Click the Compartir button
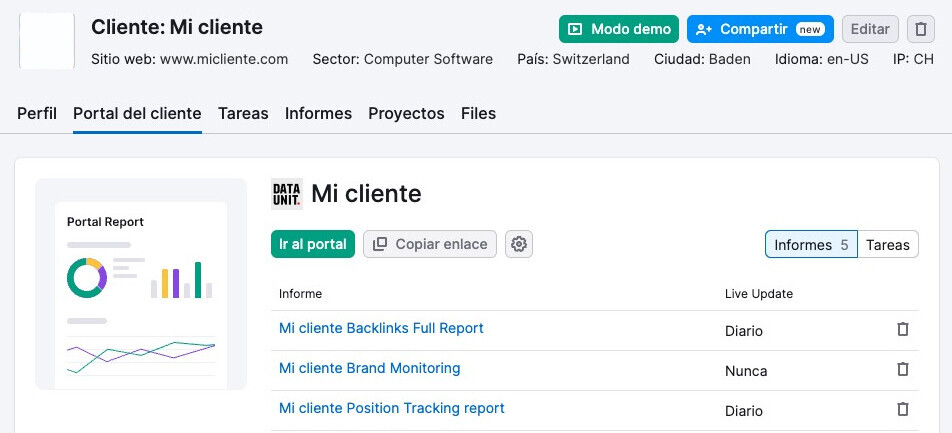Screen dimensions: 952x433 point(760,29)
